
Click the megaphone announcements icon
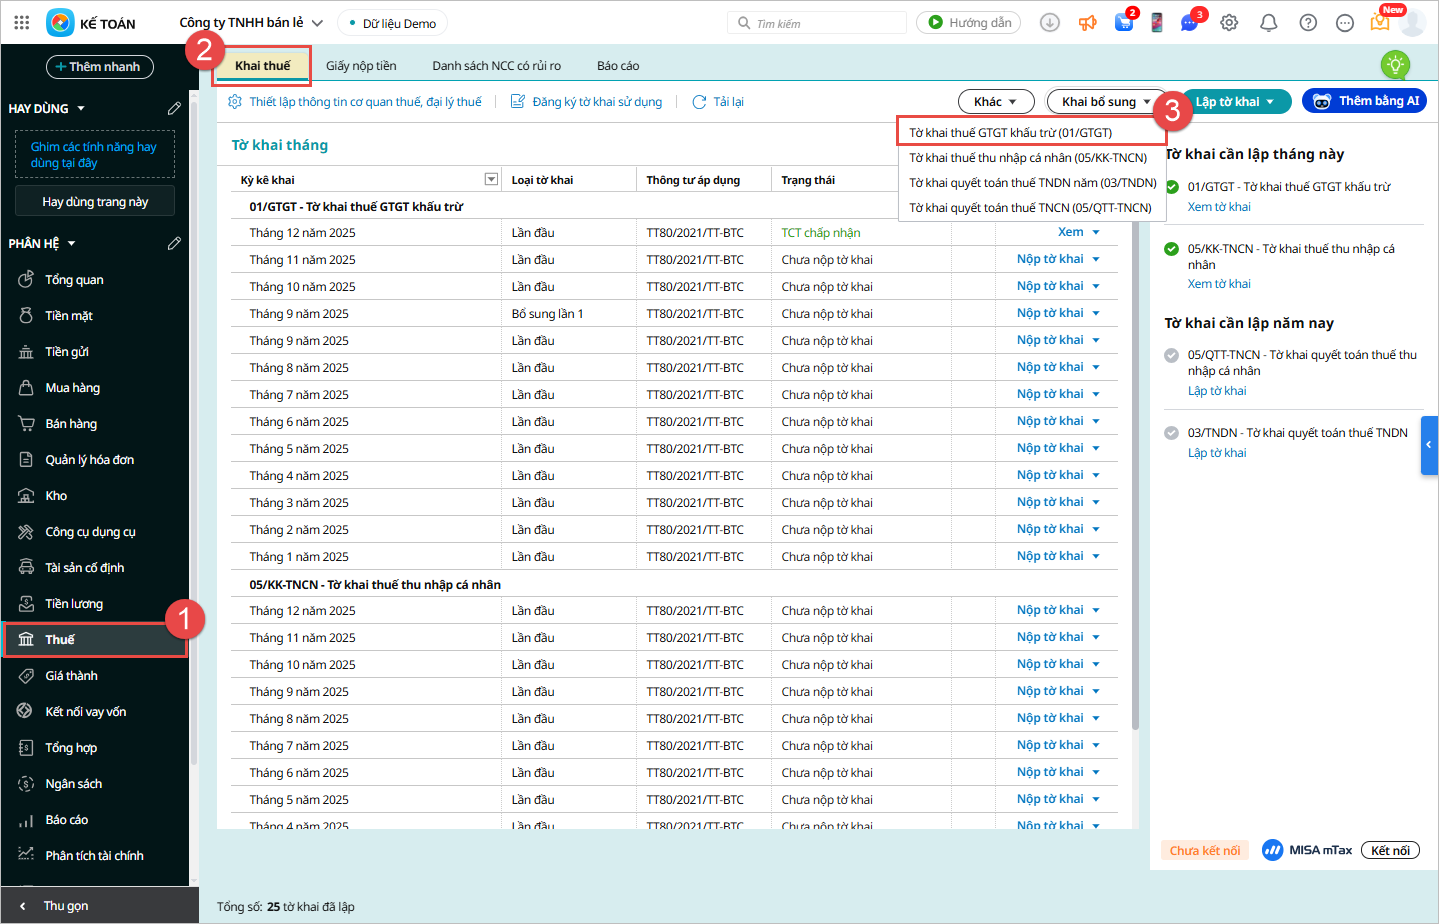pyautogui.click(x=1087, y=23)
